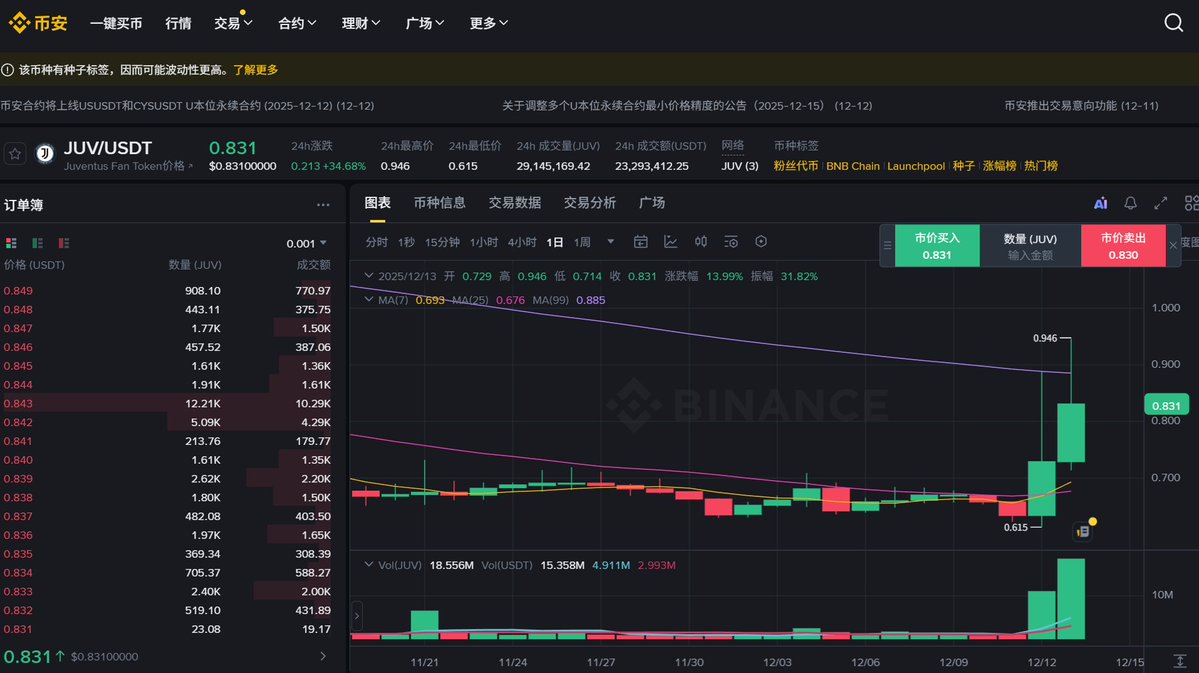
Task: Click the 粉丝代币 tag
Action: tap(795, 166)
